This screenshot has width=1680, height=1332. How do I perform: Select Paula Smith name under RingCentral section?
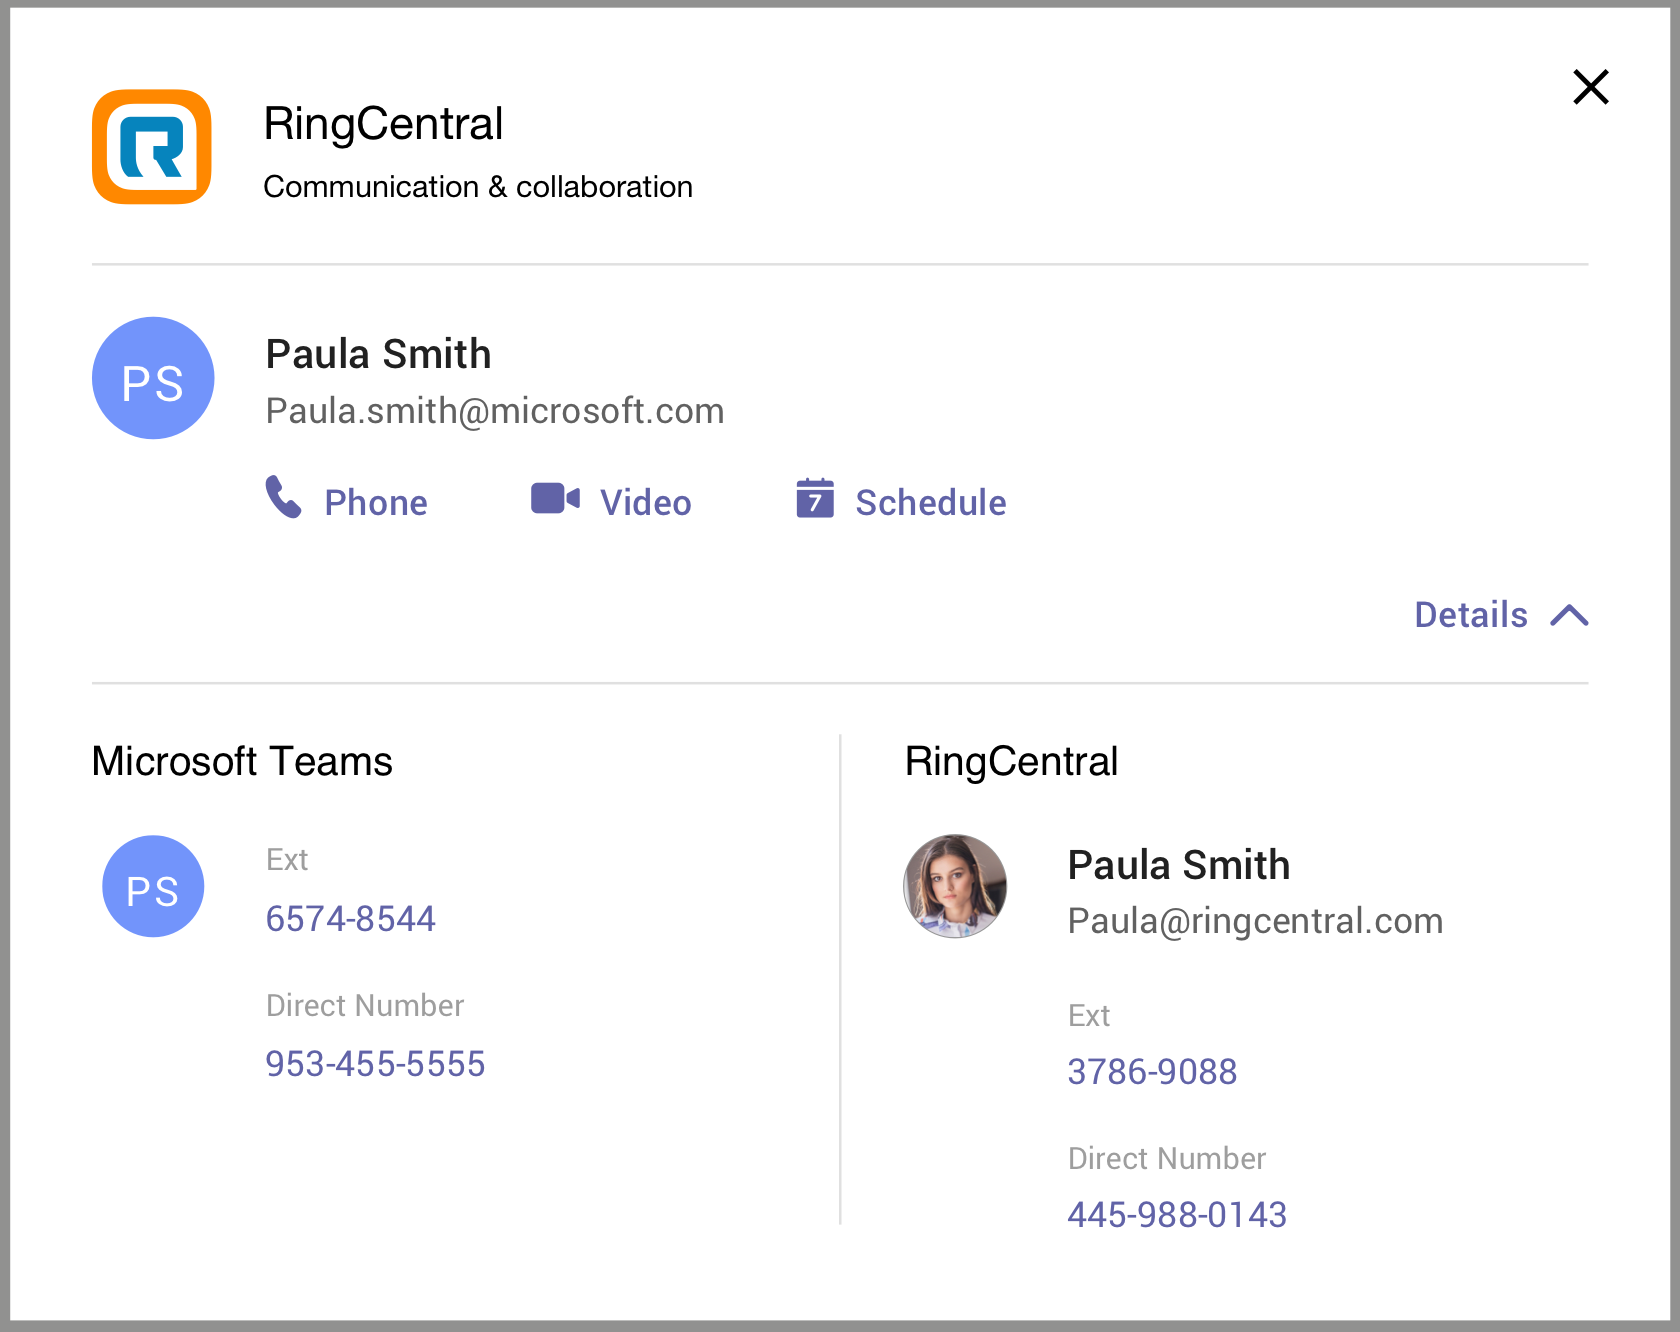click(x=1179, y=865)
